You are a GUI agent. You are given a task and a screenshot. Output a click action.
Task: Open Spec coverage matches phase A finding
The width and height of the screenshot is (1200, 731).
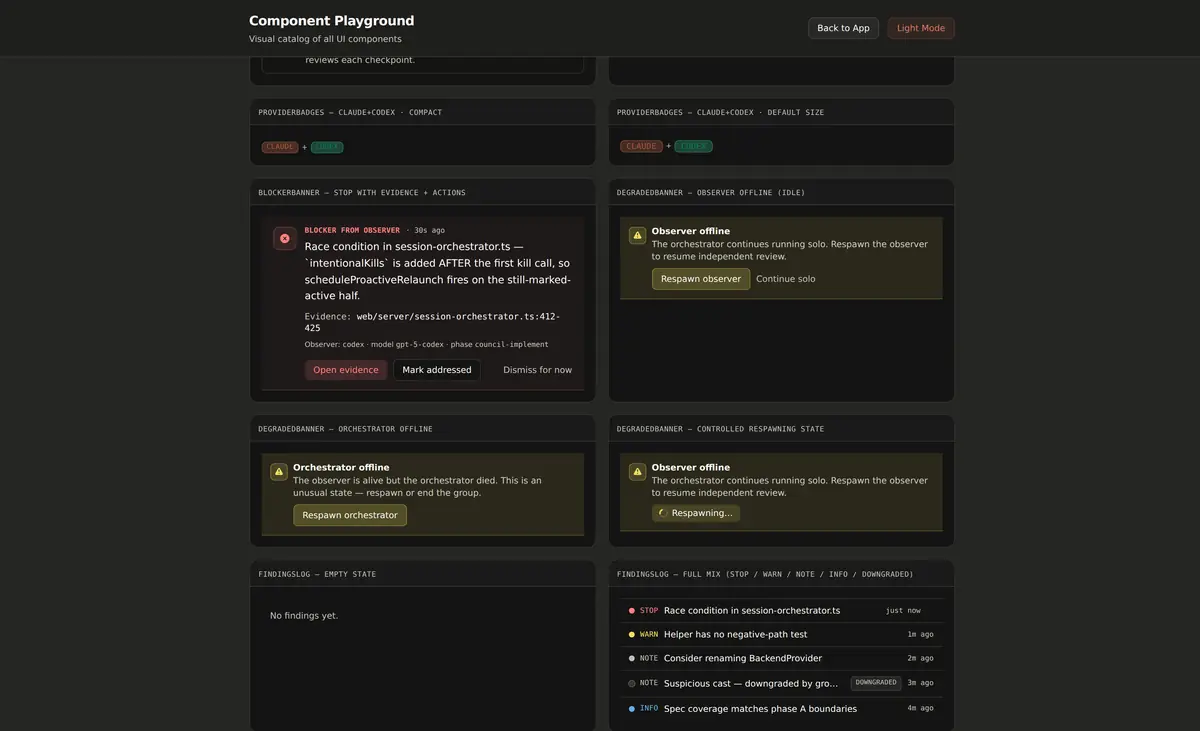pyautogui.click(x=781, y=709)
